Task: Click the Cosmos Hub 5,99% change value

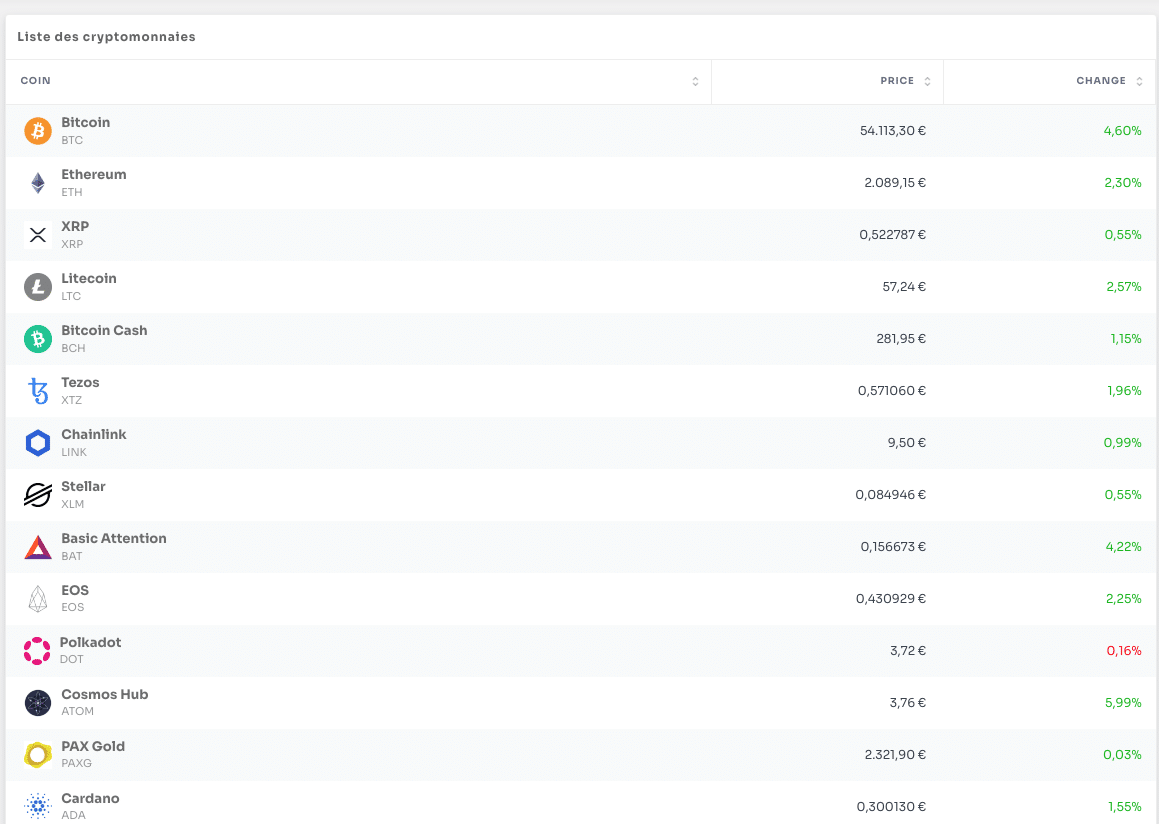Action: click(1122, 703)
